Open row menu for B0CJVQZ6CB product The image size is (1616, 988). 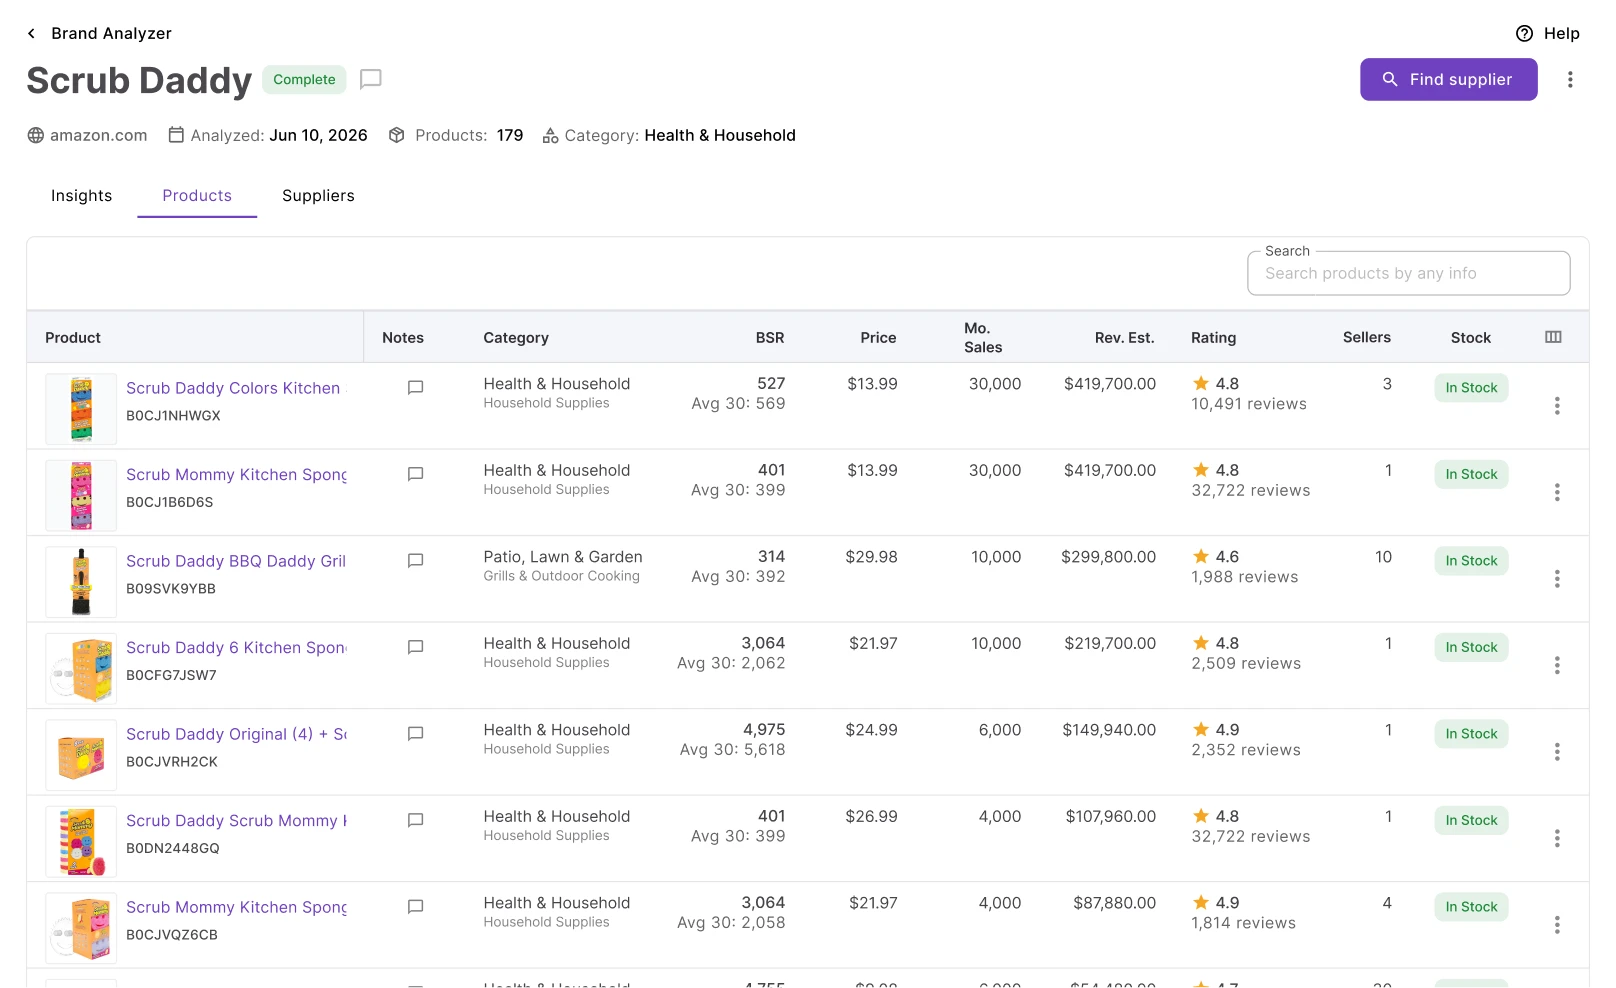click(1557, 925)
